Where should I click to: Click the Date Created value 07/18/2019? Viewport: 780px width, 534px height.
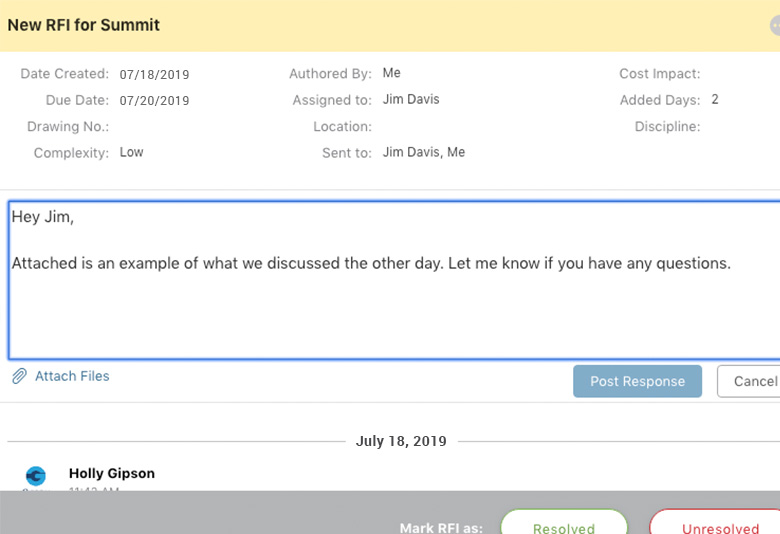point(154,75)
